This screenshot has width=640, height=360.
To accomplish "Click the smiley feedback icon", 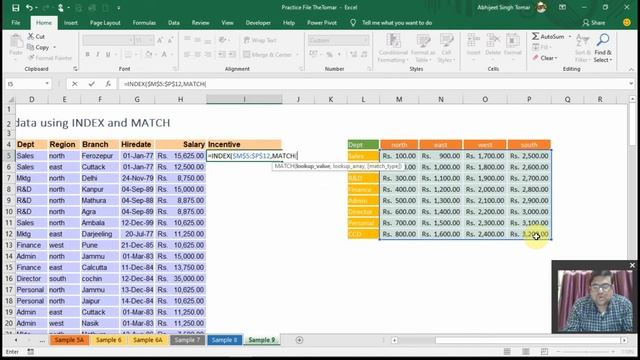I will click(x=627, y=23).
